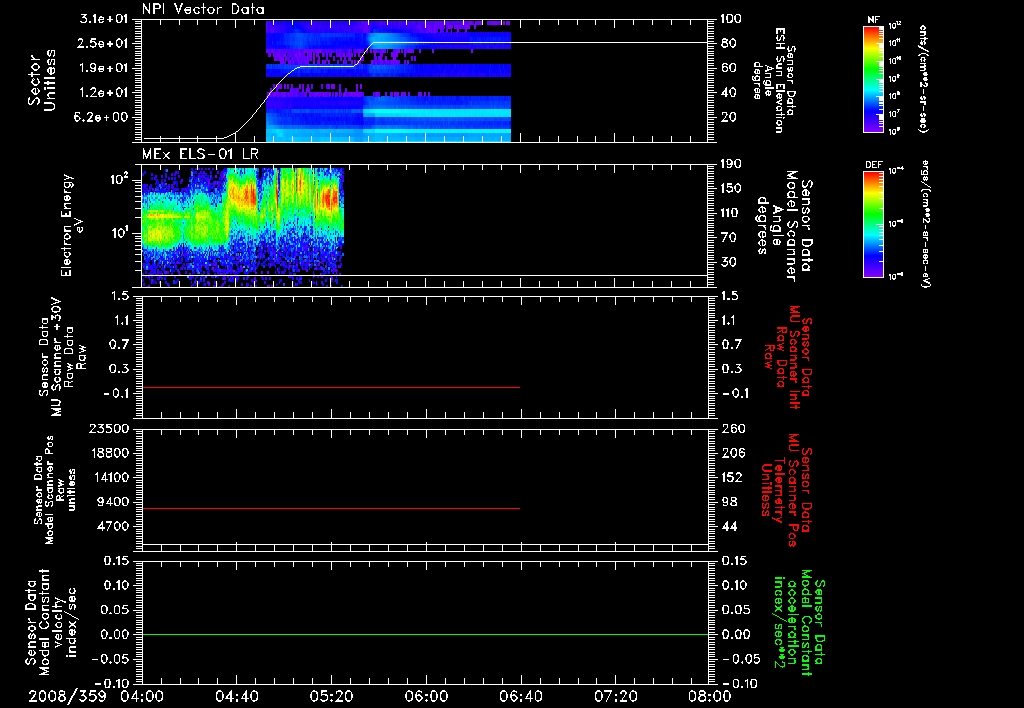The width and height of the screenshot is (1024, 708).
Task: Click the red "MU Scanner Pos Telemetry" label
Action: 787,490
